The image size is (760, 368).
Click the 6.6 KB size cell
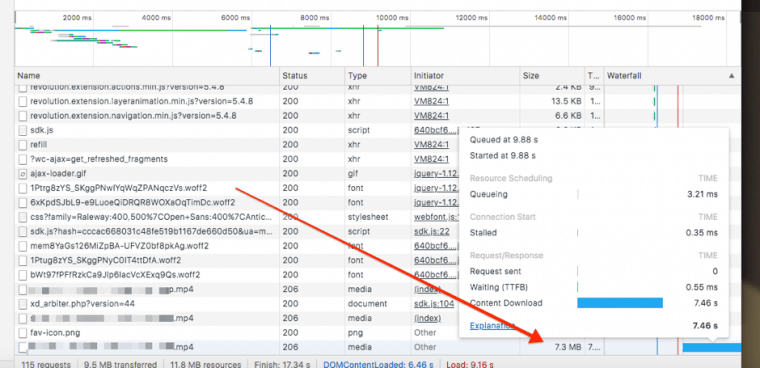(568, 116)
